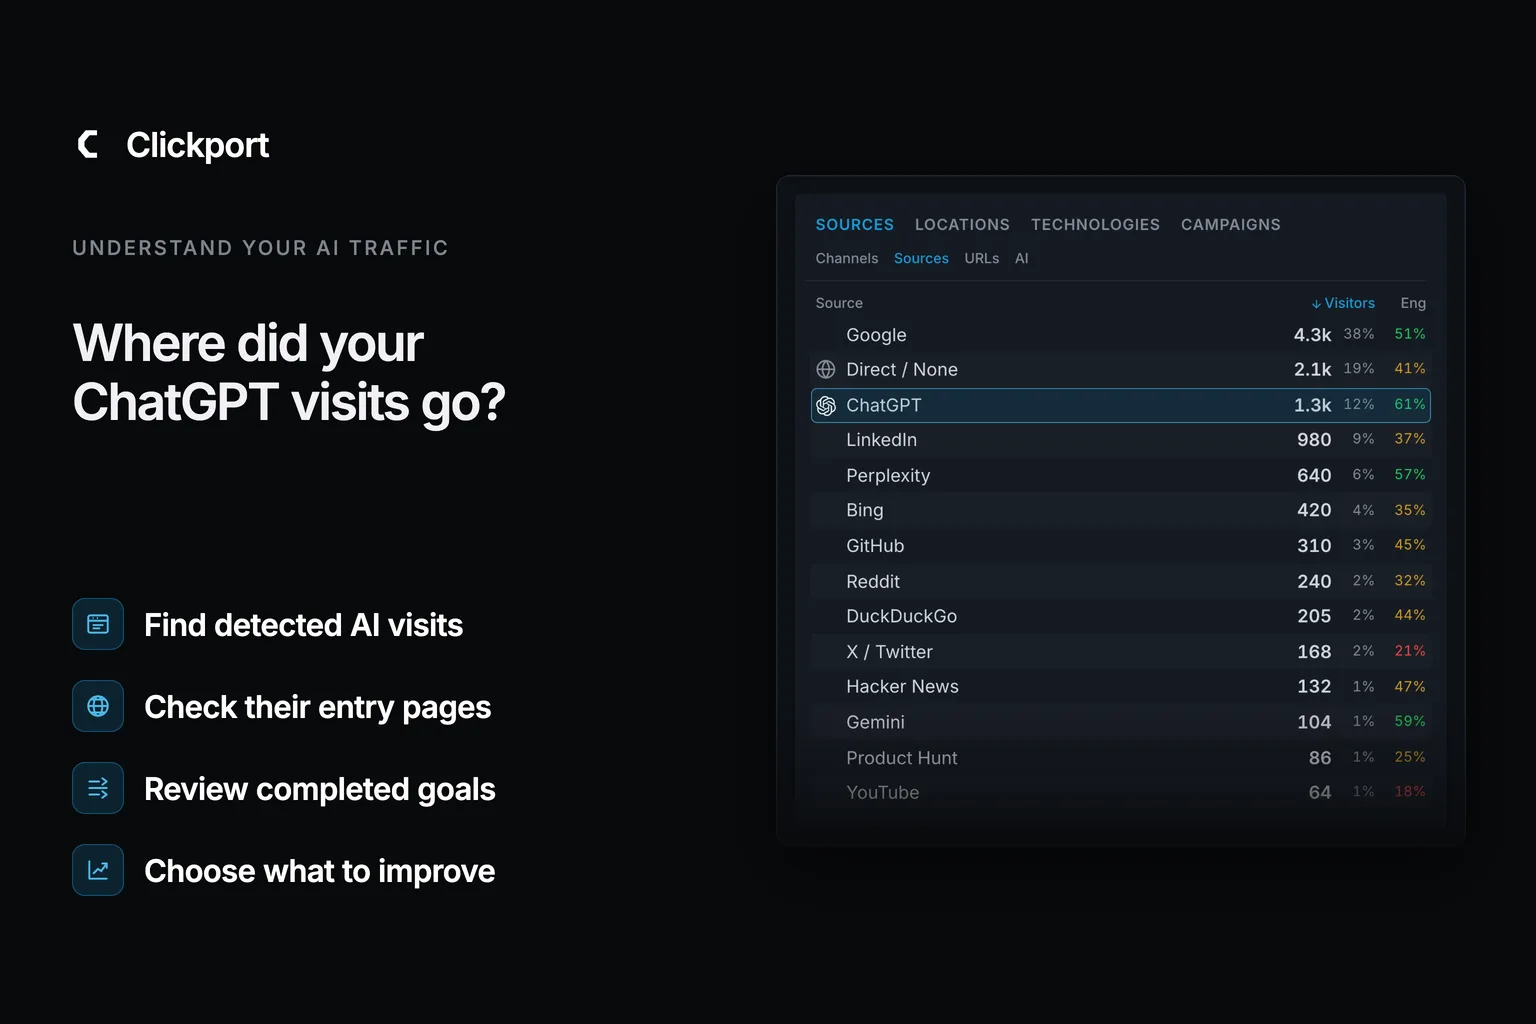
Task: Click the globe icon in Direct / None row
Action: click(826, 369)
